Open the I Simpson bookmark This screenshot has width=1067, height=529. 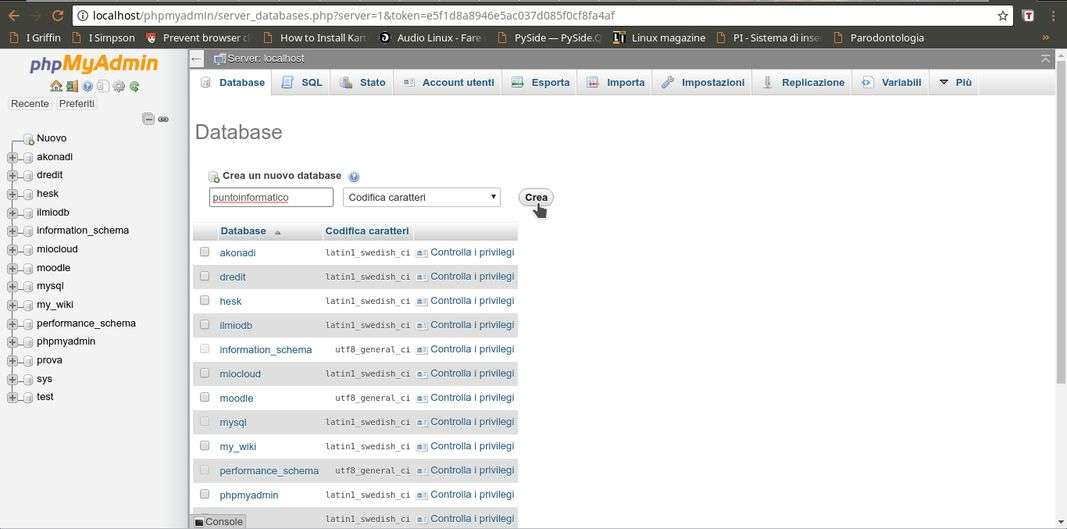[x=103, y=38]
